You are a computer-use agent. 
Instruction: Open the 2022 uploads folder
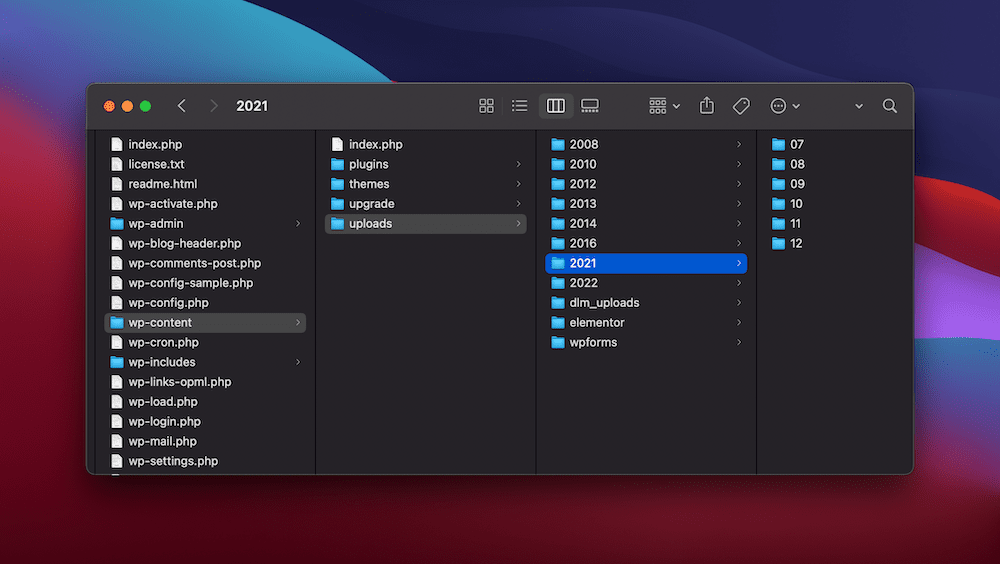pos(646,283)
